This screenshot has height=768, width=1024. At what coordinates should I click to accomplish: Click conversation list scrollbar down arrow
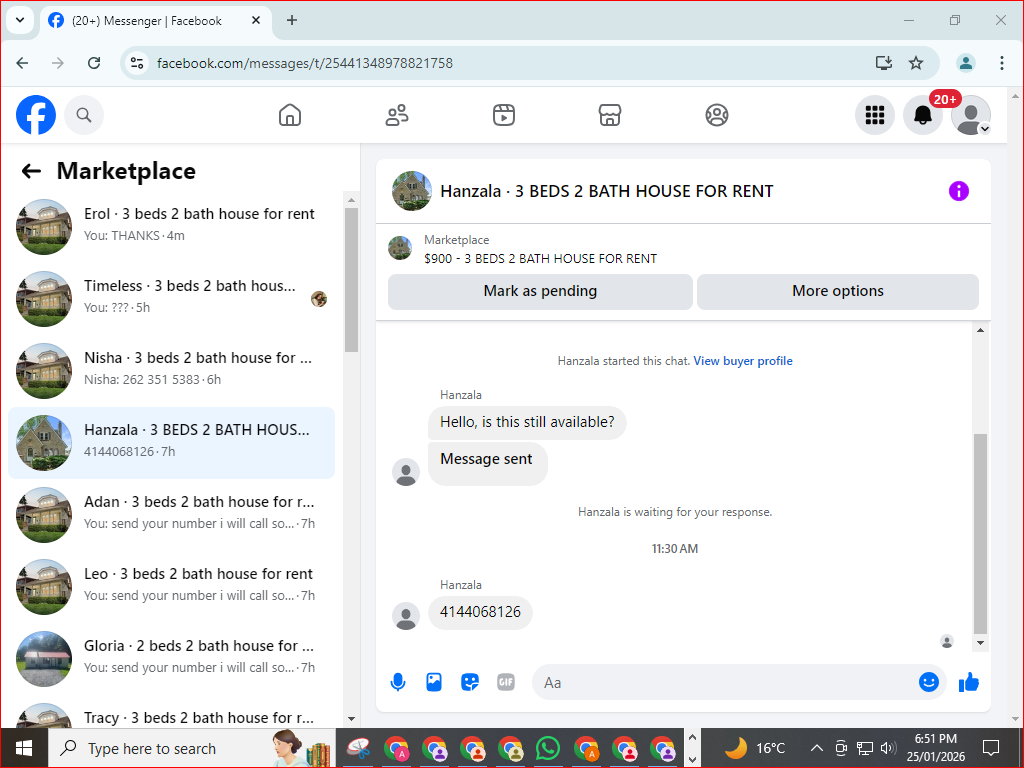point(351,719)
